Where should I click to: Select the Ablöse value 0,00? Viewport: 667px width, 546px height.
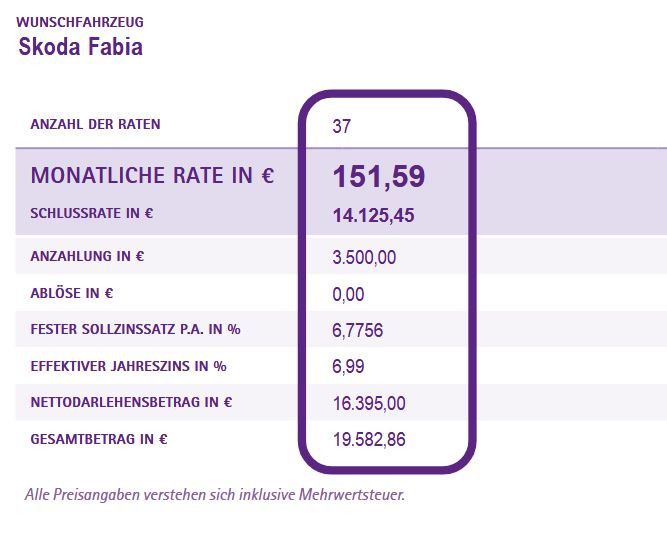pos(348,295)
